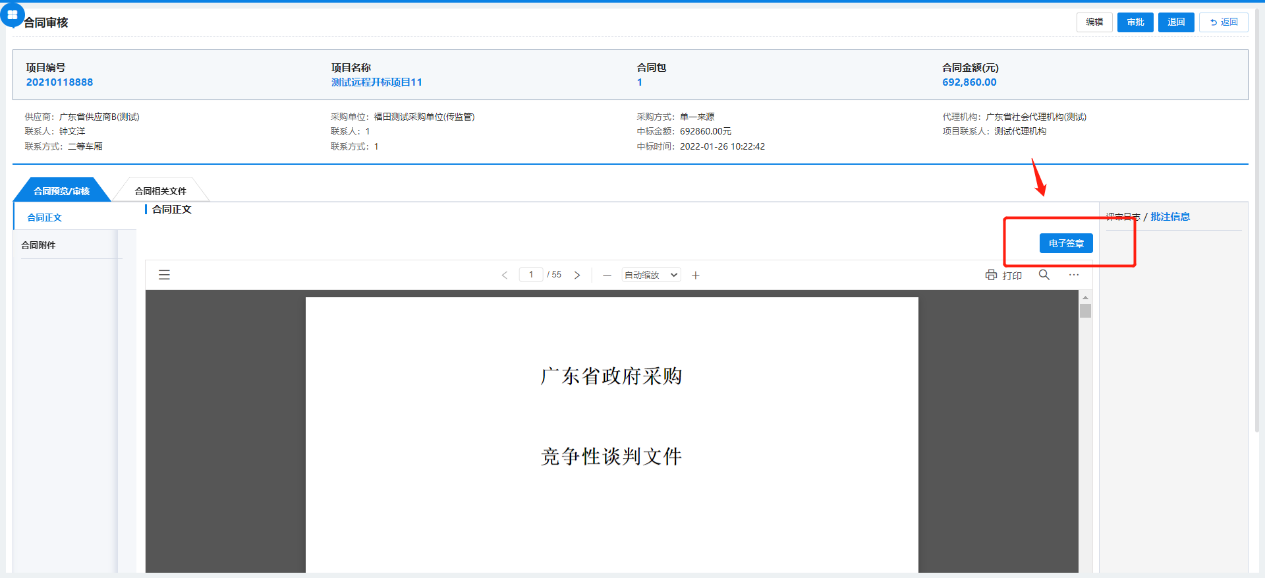The height and width of the screenshot is (578, 1265).
Task: Click the 编辑 button
Action: coord(1094,22)
